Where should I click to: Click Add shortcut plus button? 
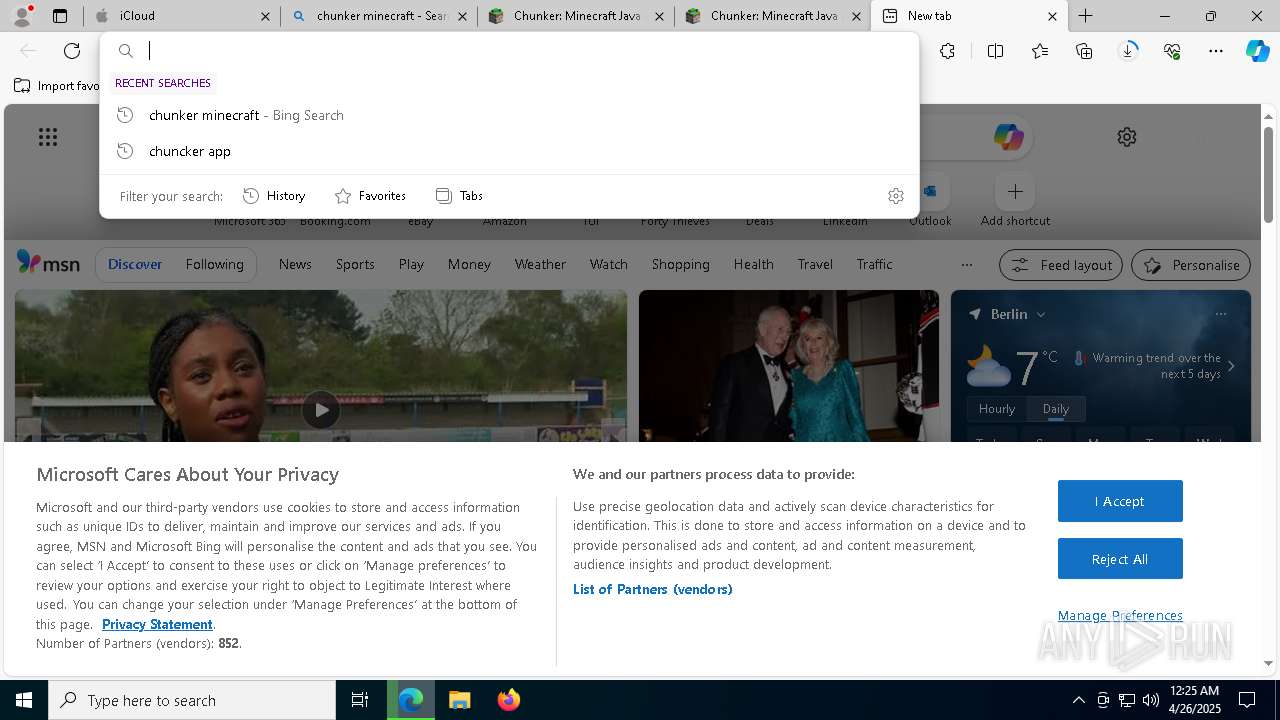tap(1015, 191)
